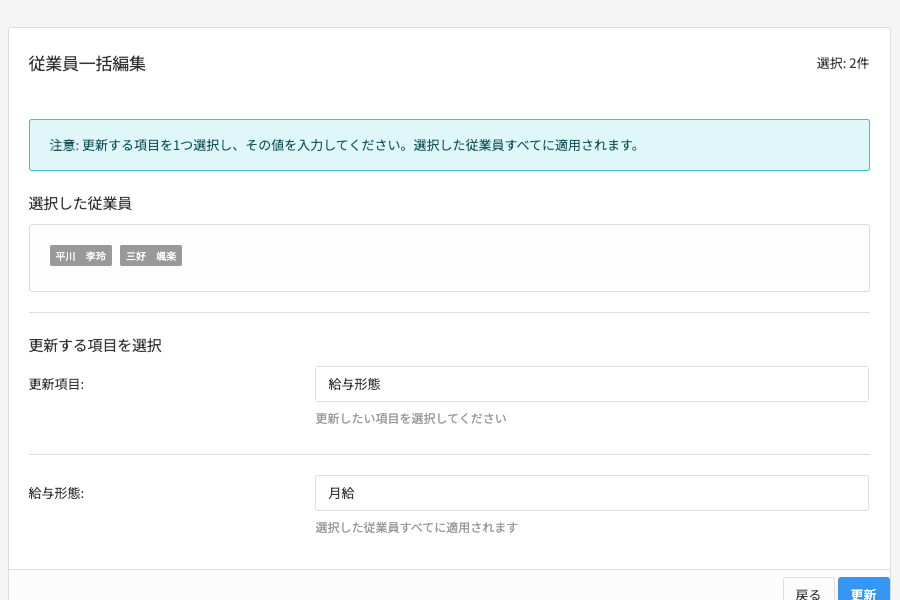
Task: Click the 更新項目: field label
Action: pos(56,384)
